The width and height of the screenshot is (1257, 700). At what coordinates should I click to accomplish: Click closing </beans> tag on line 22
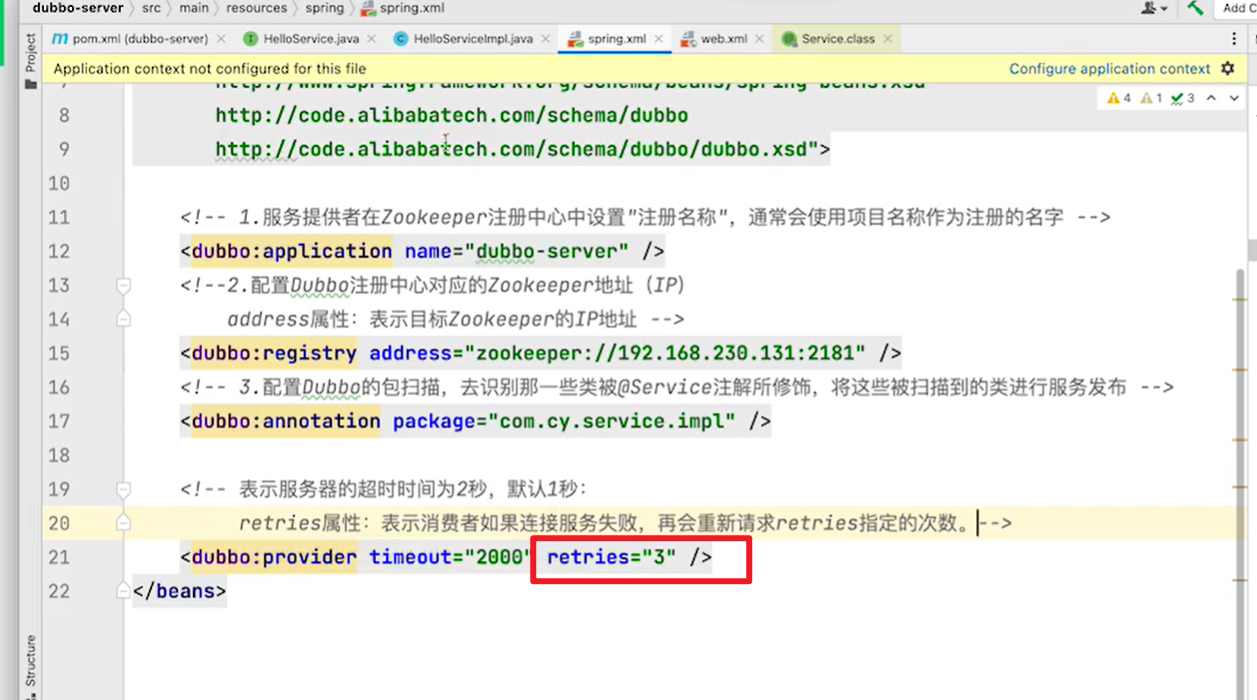(x=179, y=591)
